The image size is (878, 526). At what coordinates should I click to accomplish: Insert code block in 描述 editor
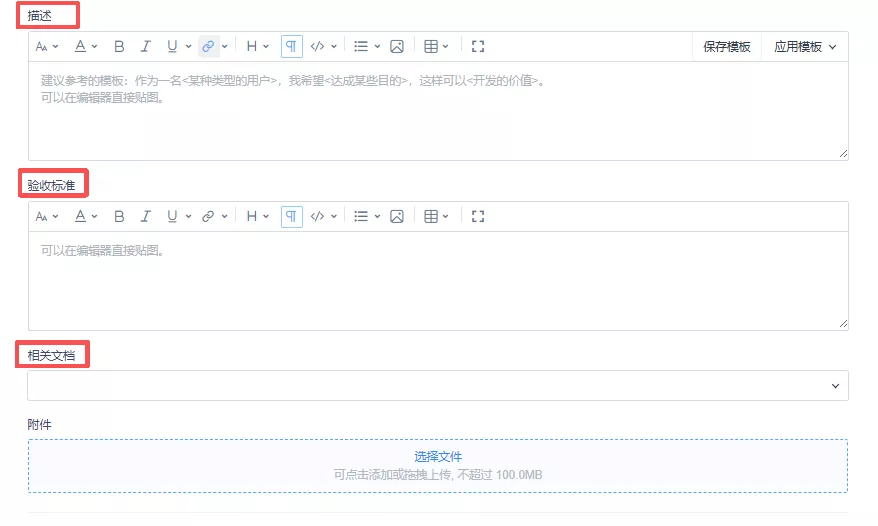(x=317, y=46)
